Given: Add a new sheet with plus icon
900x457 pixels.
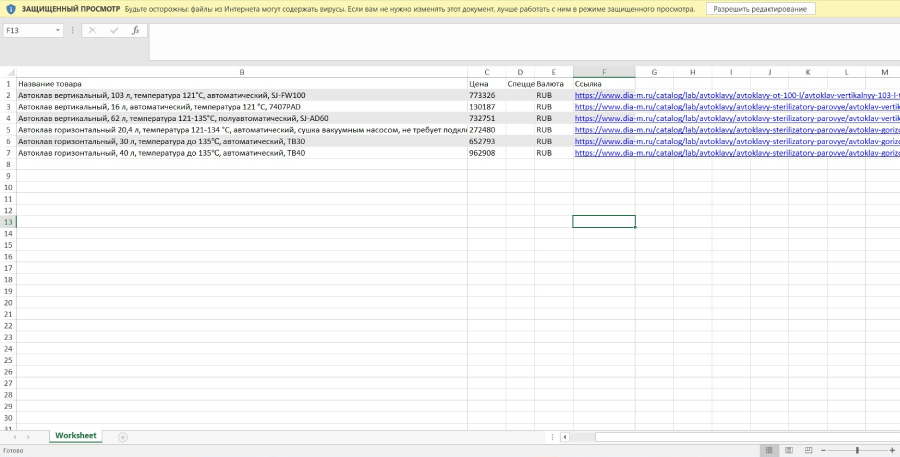Looking at the screenshot, I should pos(123,437).
